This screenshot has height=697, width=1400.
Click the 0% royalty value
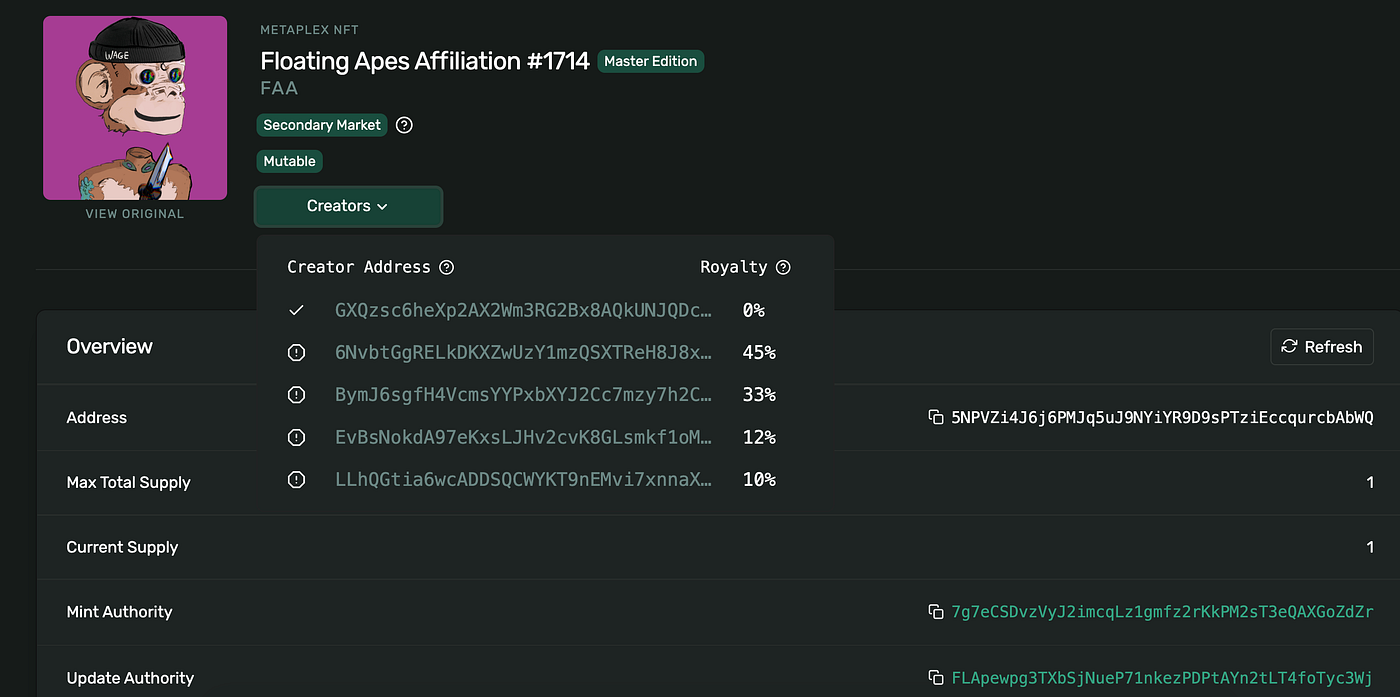pos(754,310)
